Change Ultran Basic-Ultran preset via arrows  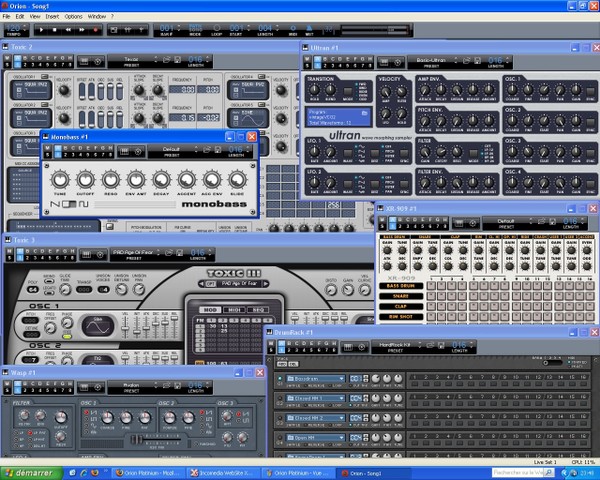[456, 60]
